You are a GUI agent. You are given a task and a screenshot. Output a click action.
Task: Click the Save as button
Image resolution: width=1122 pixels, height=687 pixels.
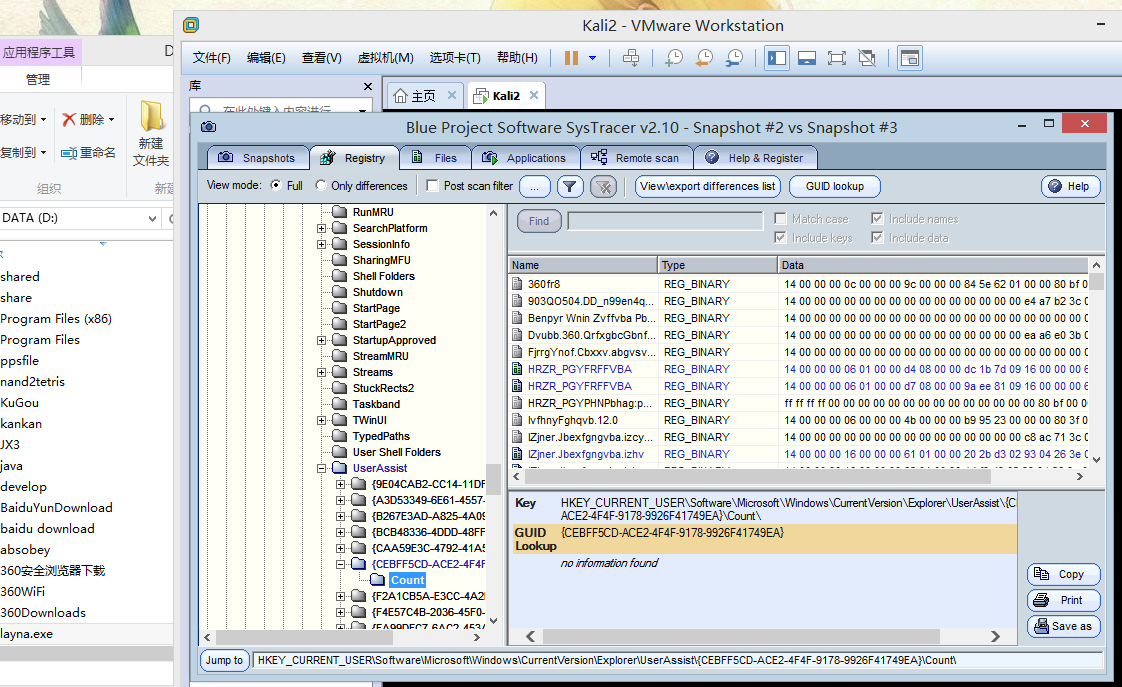coord(1063,626)
